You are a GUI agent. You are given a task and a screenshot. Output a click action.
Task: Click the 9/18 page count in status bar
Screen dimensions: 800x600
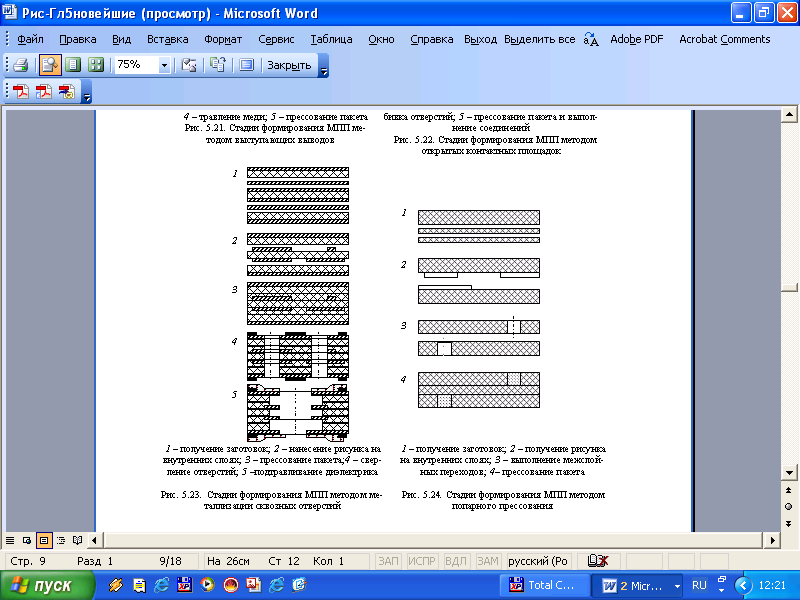(x=170, y=561)
